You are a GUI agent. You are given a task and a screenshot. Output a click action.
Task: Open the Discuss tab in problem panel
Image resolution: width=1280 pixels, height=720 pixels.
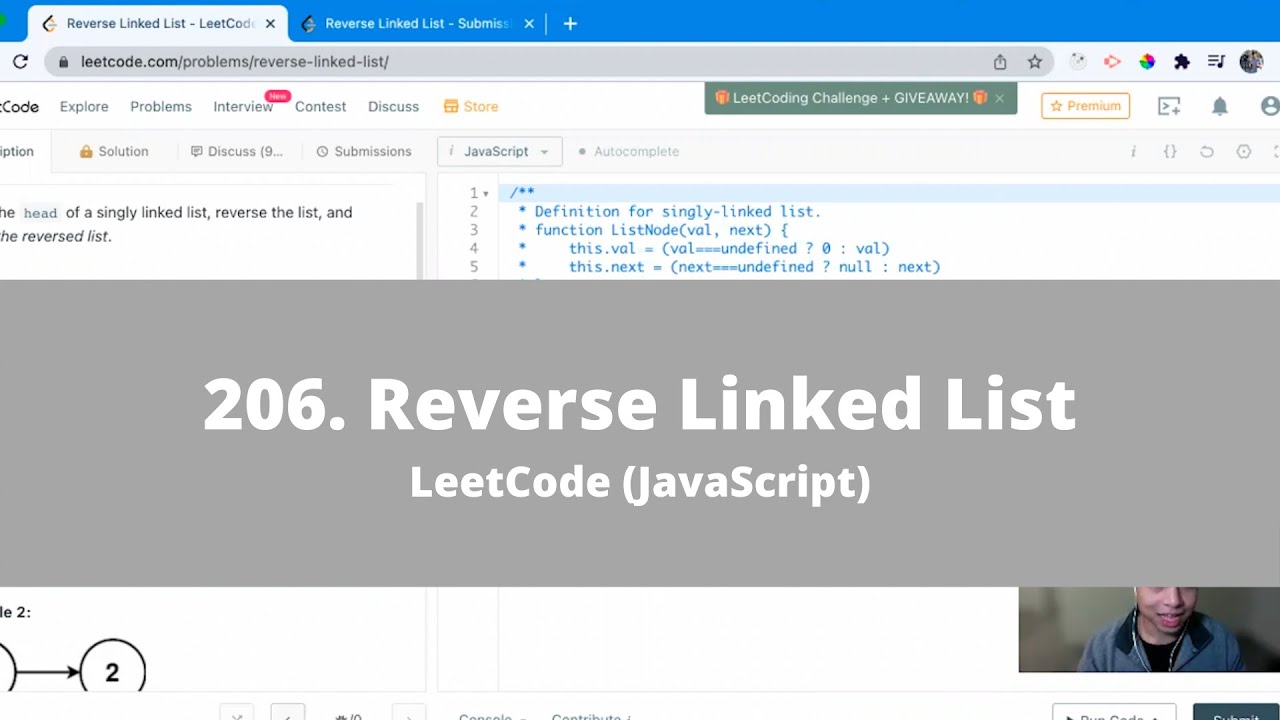tap(237, 152)
